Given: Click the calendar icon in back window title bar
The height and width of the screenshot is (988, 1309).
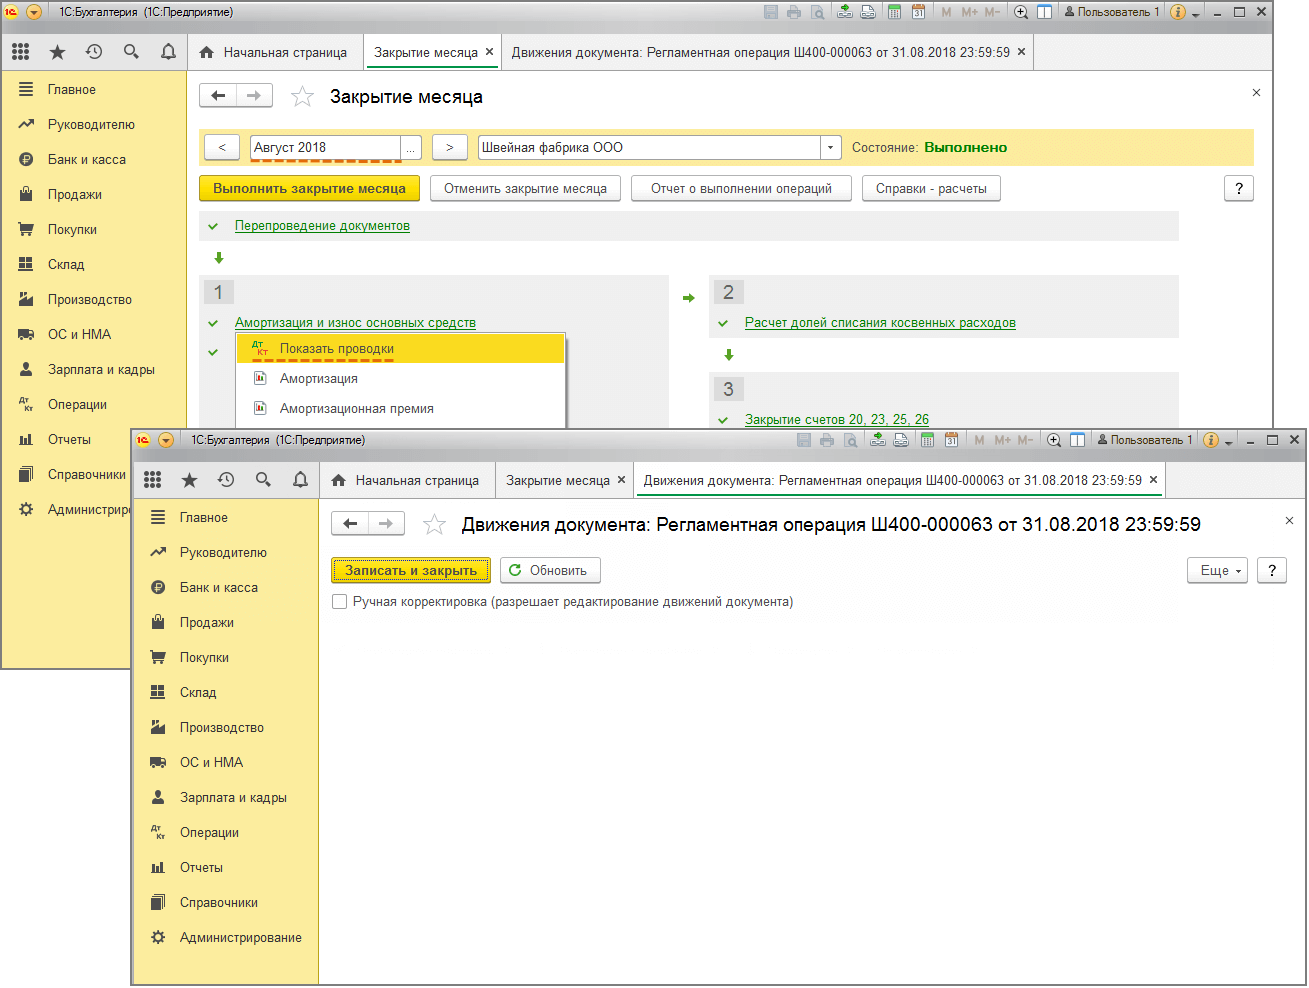Looking at the screenshot, I should [918, 12].
